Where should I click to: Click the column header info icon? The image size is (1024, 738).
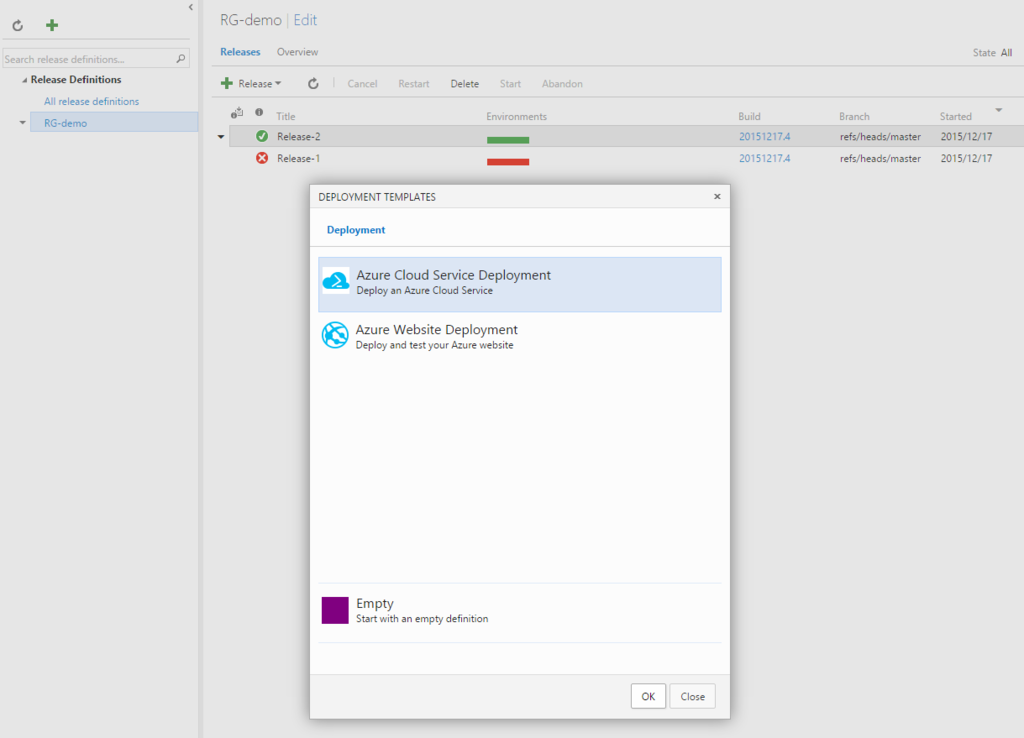(259, 112)
